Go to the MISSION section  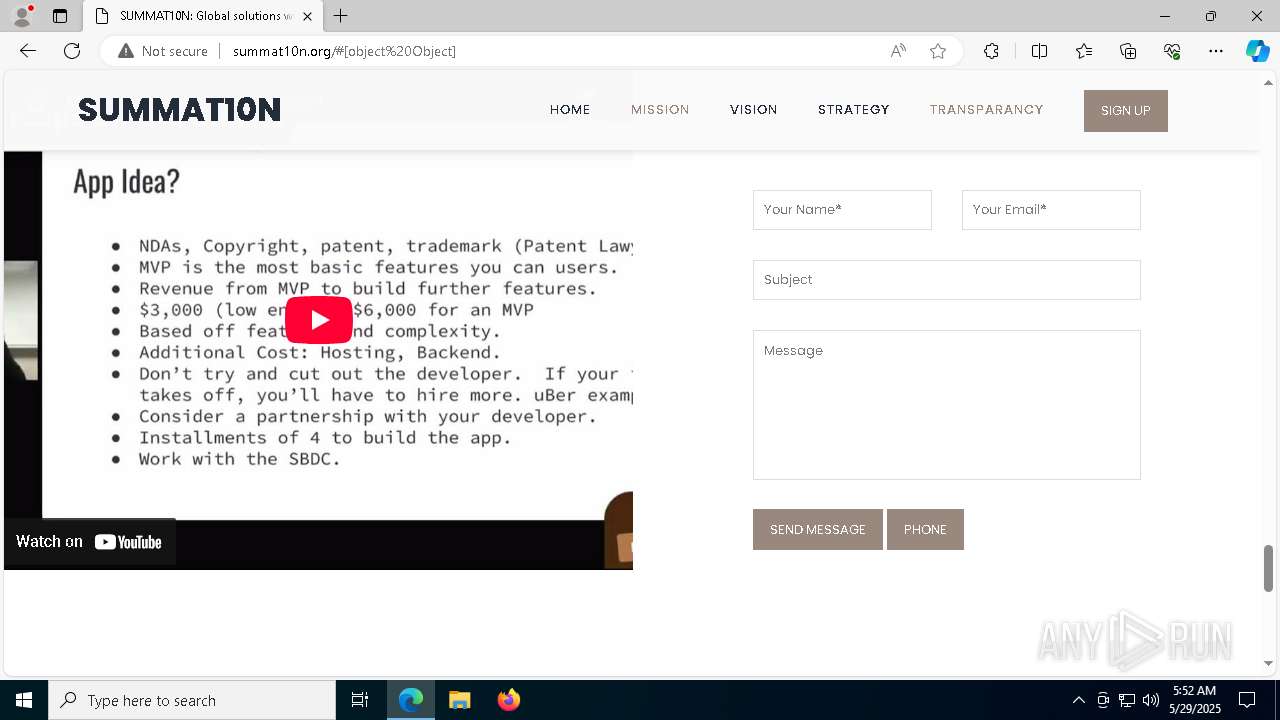660,110
